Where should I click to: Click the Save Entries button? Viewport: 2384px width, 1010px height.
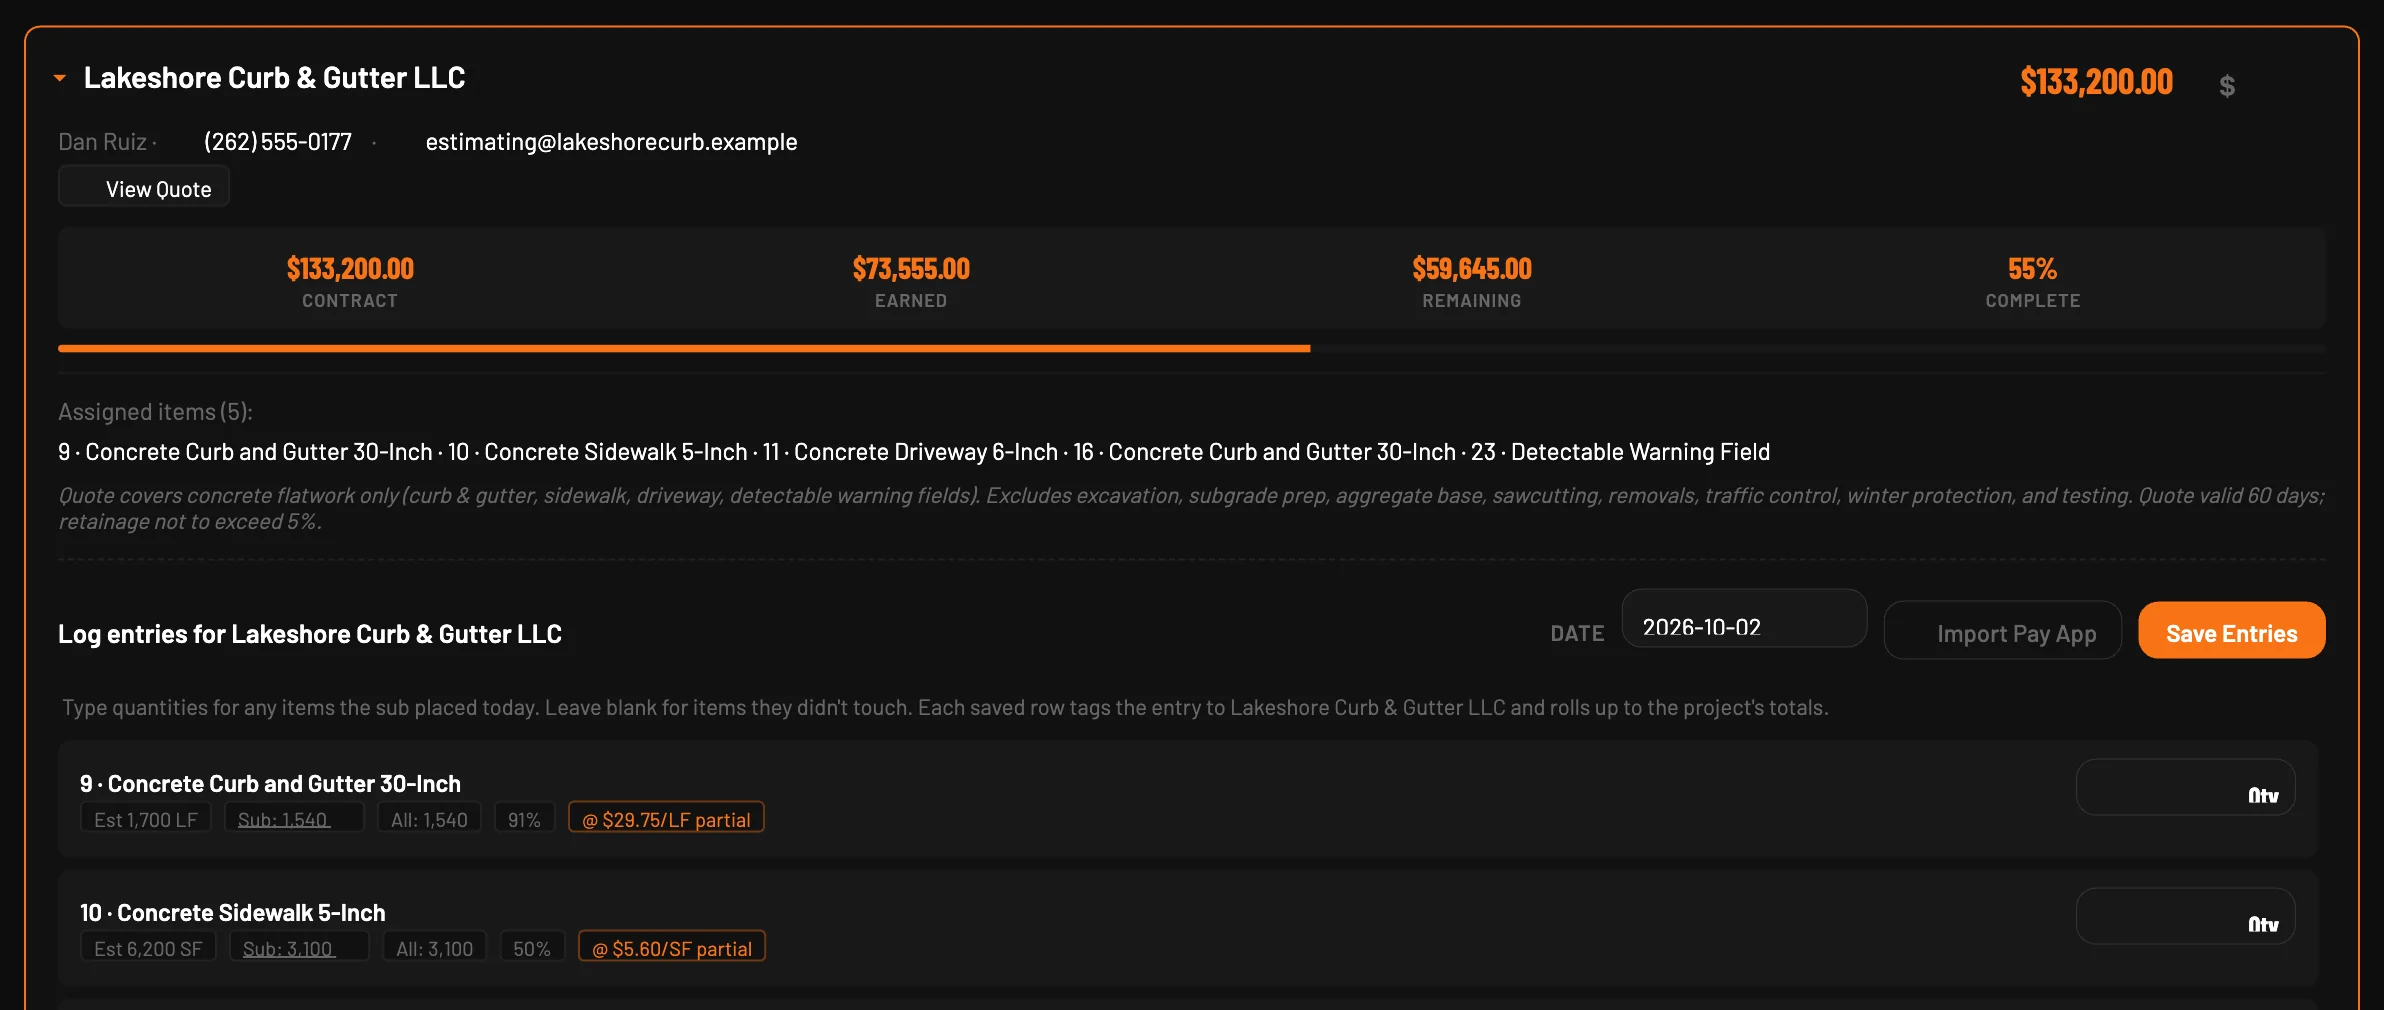point(2231,630)
